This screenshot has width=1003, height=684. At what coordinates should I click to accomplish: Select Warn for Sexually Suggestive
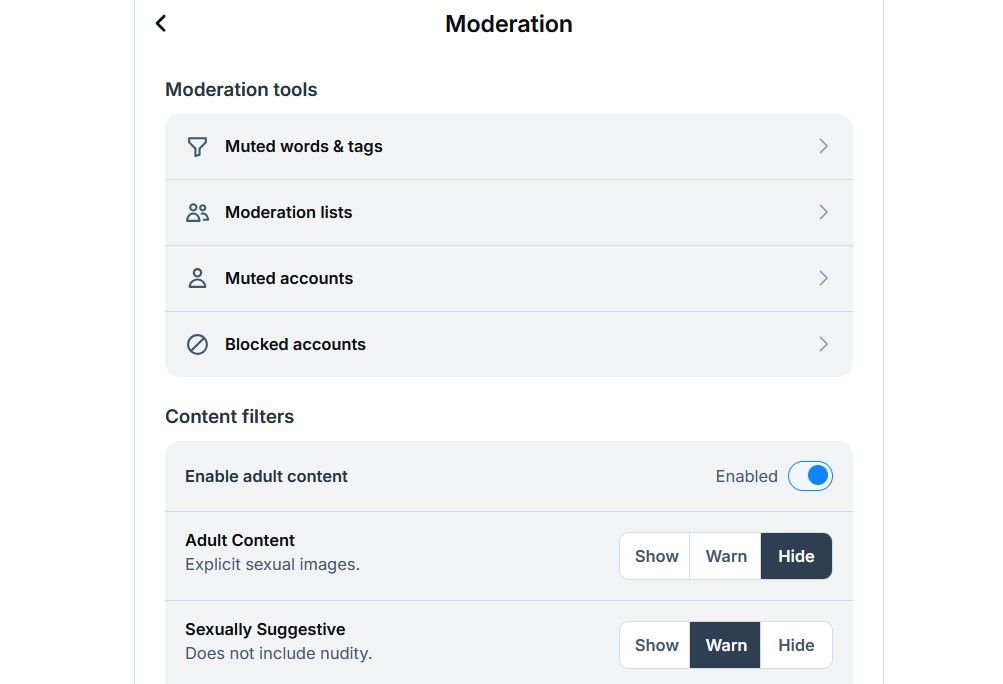click(x=726, y=645)
